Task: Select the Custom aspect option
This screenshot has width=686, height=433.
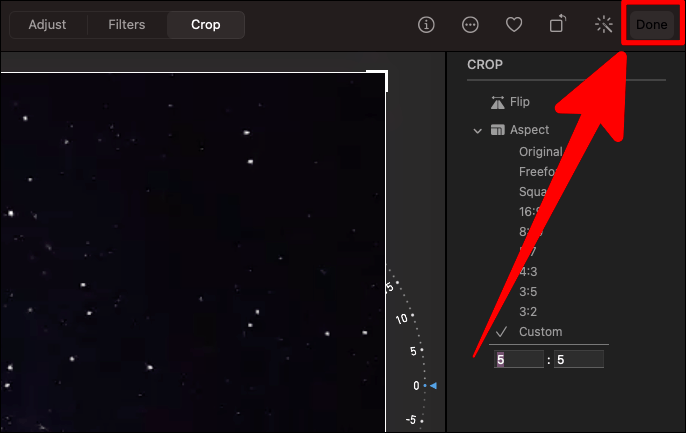Action: pos(540,332)
